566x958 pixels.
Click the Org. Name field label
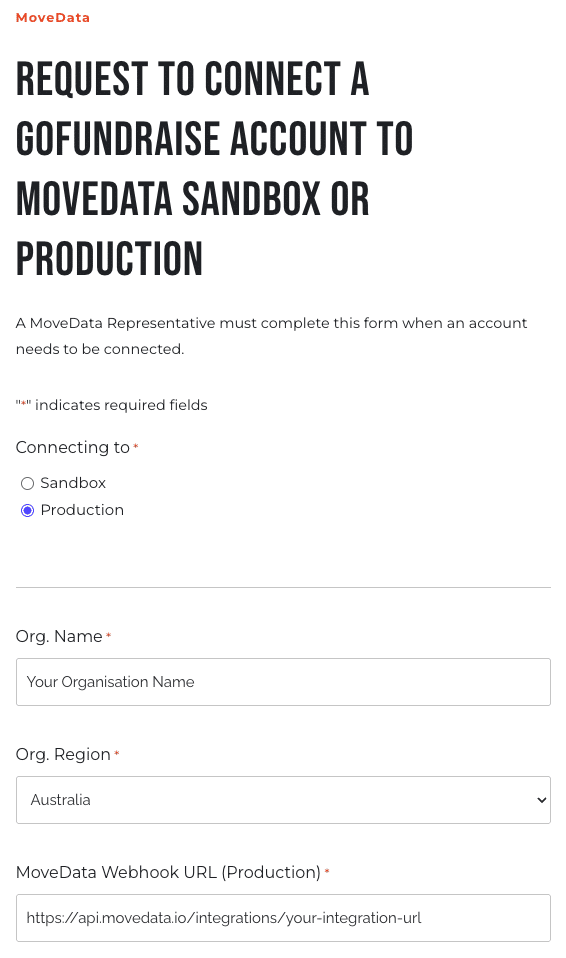point(59,637)
